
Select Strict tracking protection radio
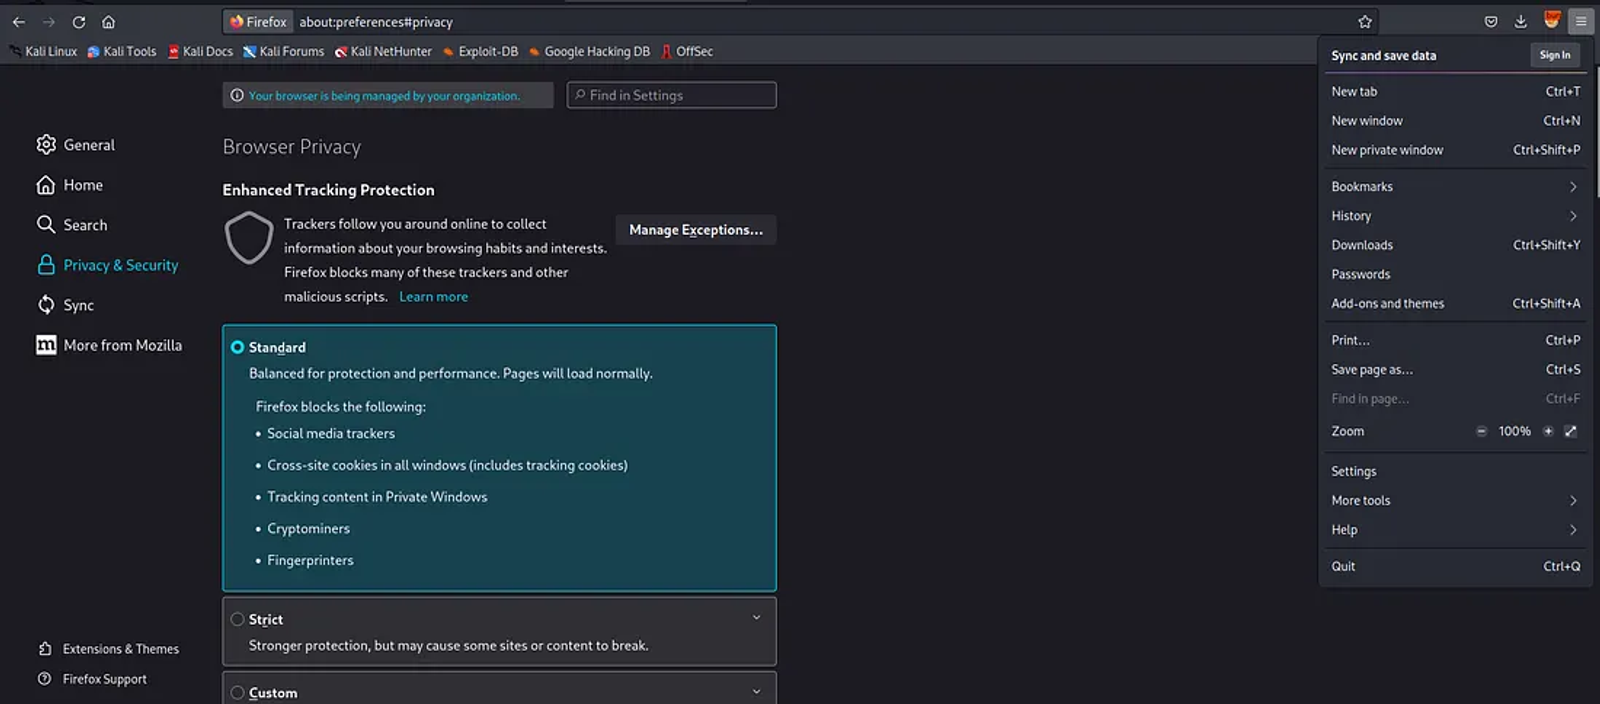click(x=237, y=619)
